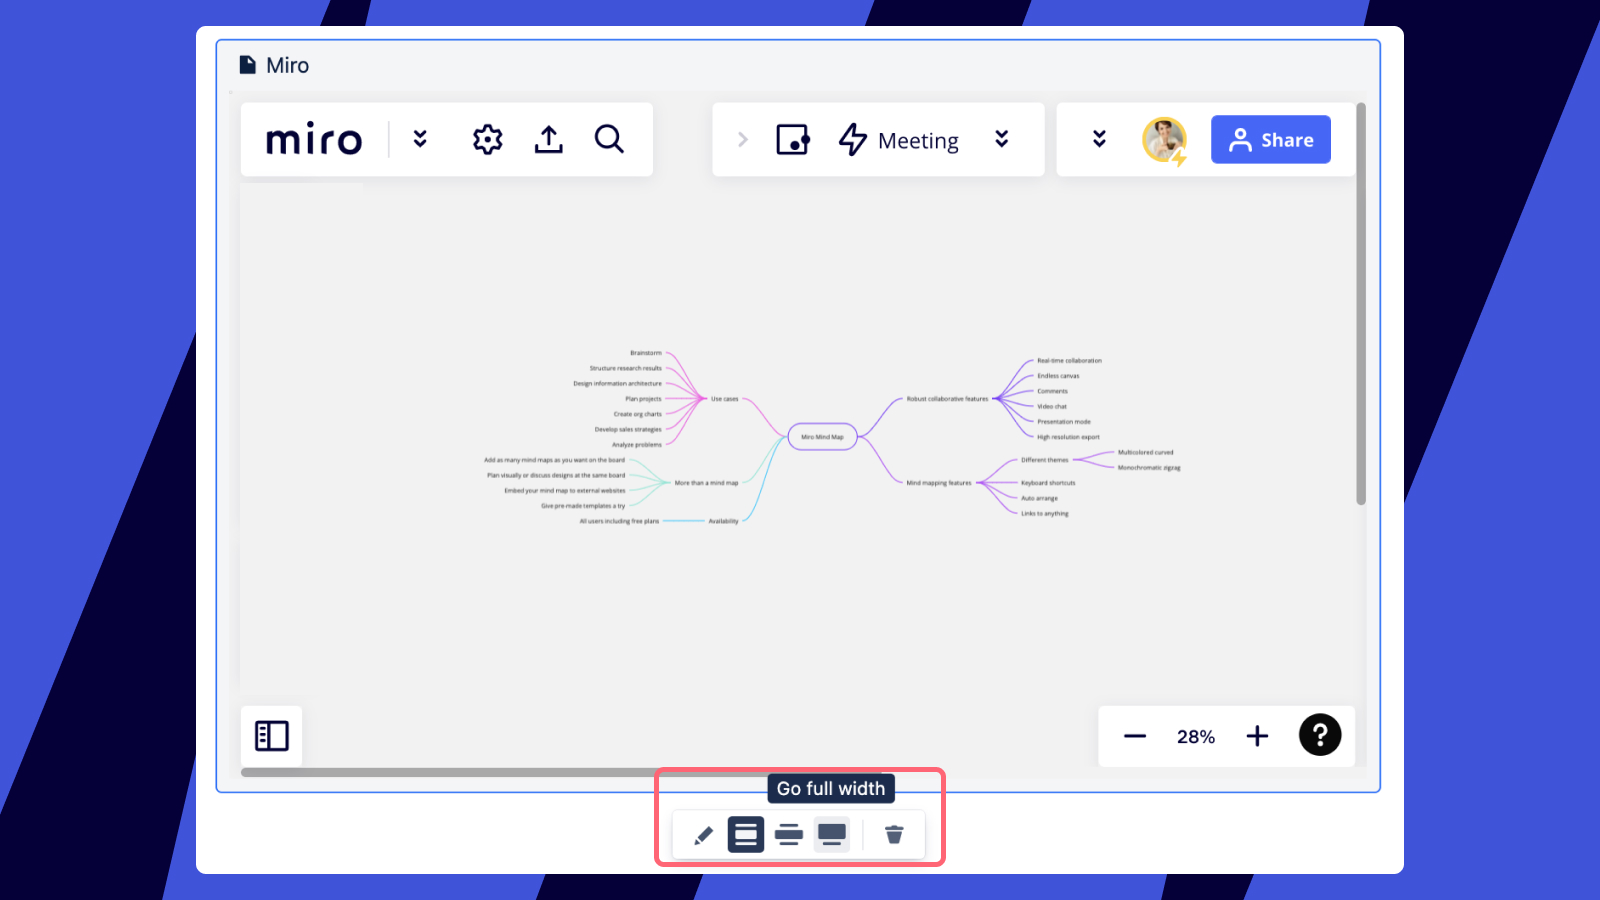Open search with the magnifying glass icon
This screenshot has width=1600, height=900.
[609, 139]
